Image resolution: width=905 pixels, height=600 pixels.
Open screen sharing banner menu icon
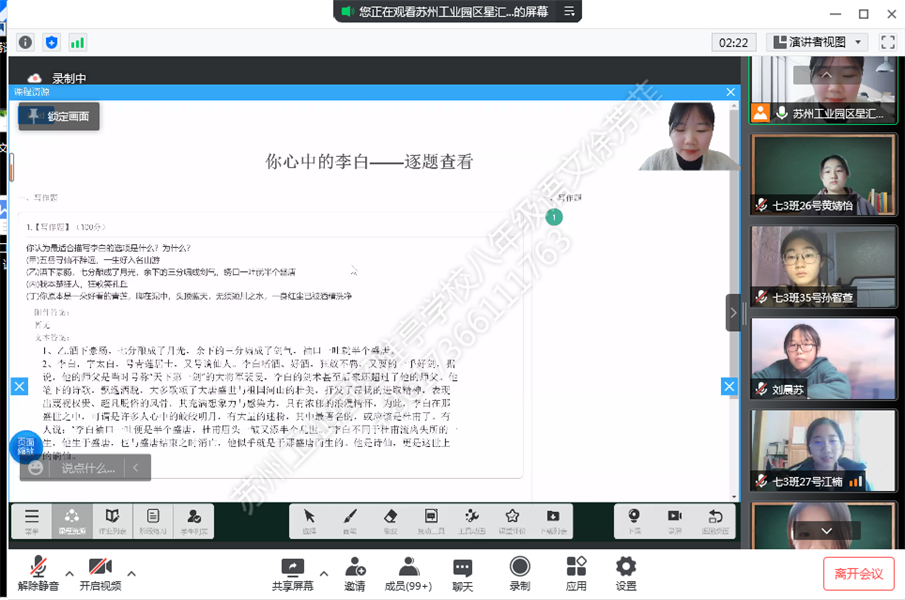[569, 11]
